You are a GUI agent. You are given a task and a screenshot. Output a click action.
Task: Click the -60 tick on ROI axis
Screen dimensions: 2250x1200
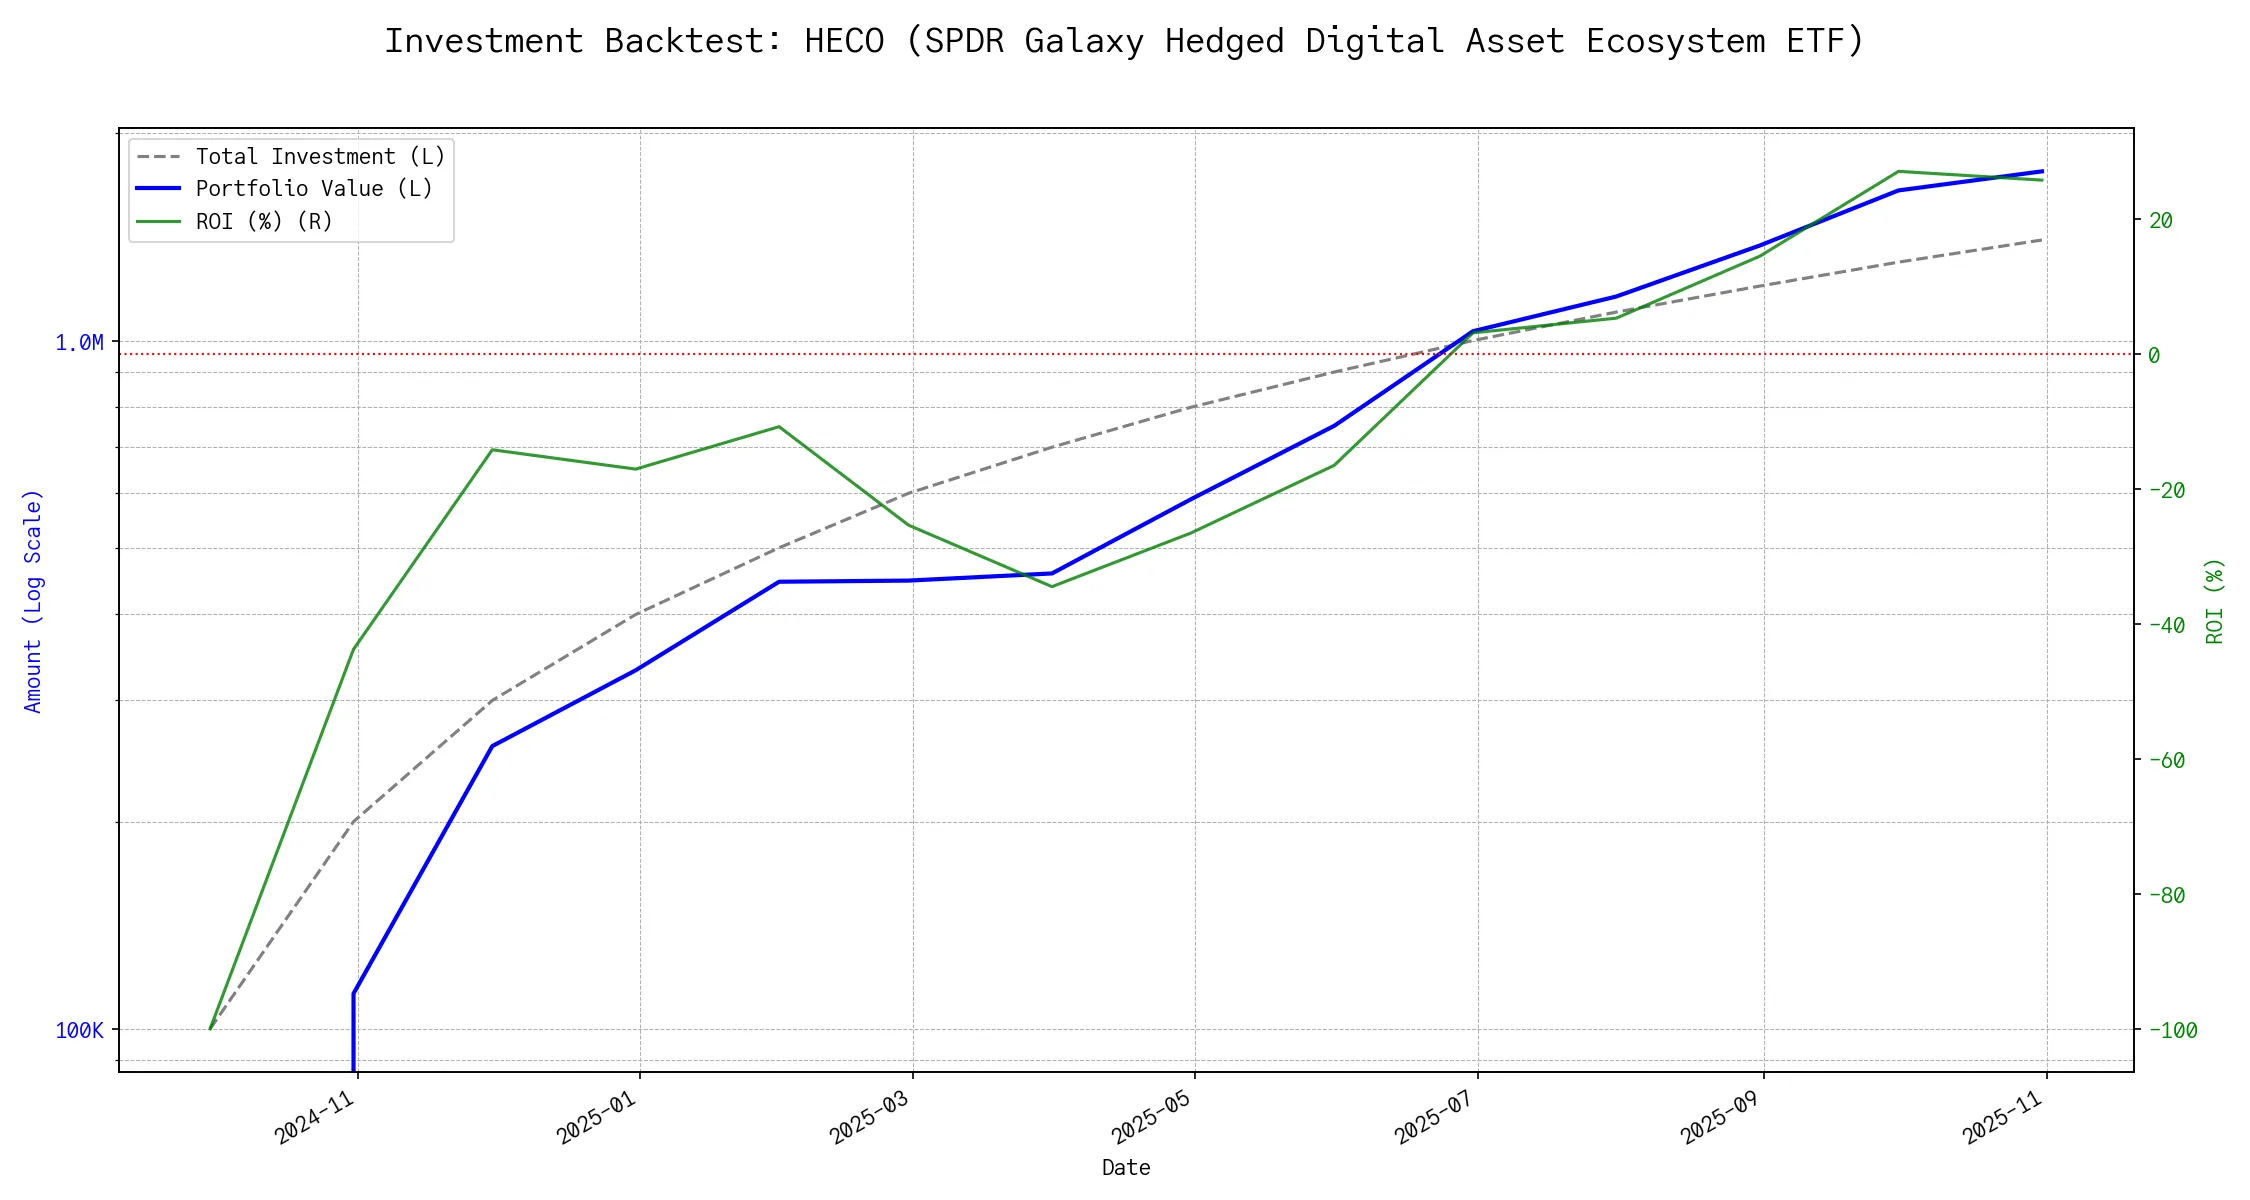pos(2166,761)
